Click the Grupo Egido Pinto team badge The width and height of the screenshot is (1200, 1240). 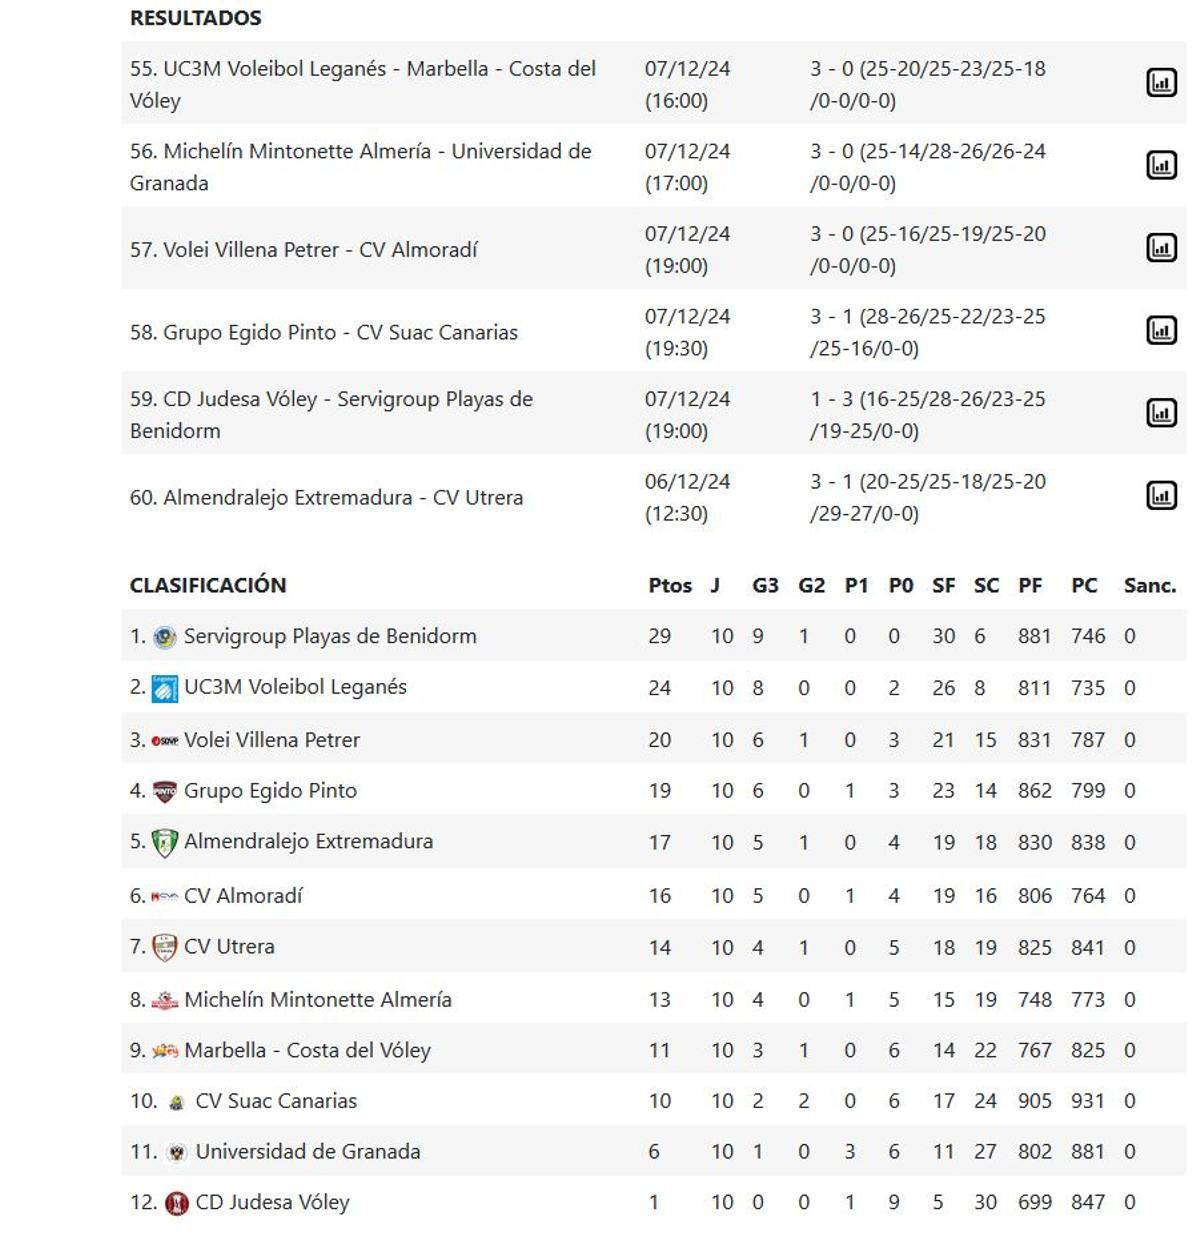168,790
